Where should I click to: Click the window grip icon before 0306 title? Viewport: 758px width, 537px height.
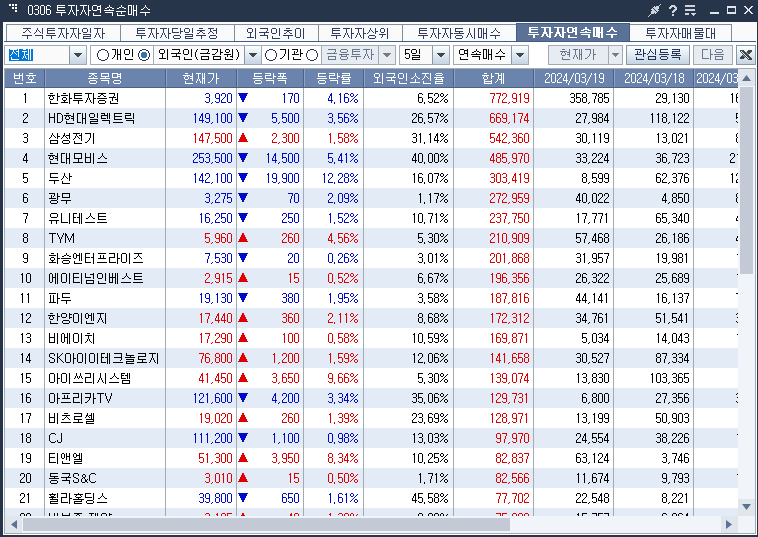pos(14,8)
